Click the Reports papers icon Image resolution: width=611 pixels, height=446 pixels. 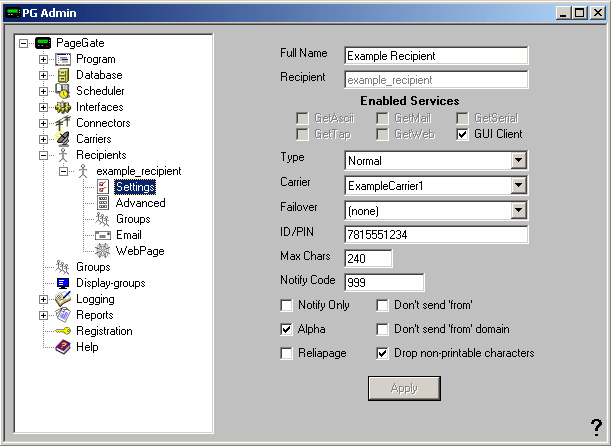tap(63, 315)
